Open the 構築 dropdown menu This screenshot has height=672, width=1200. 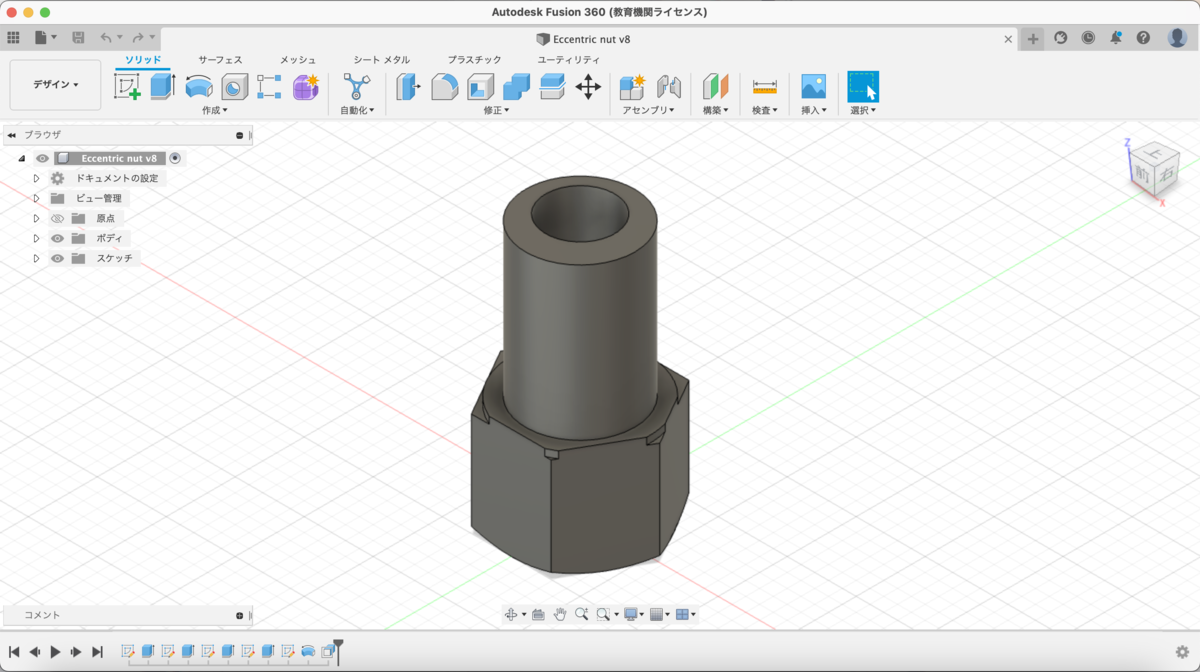pos(715,110)
